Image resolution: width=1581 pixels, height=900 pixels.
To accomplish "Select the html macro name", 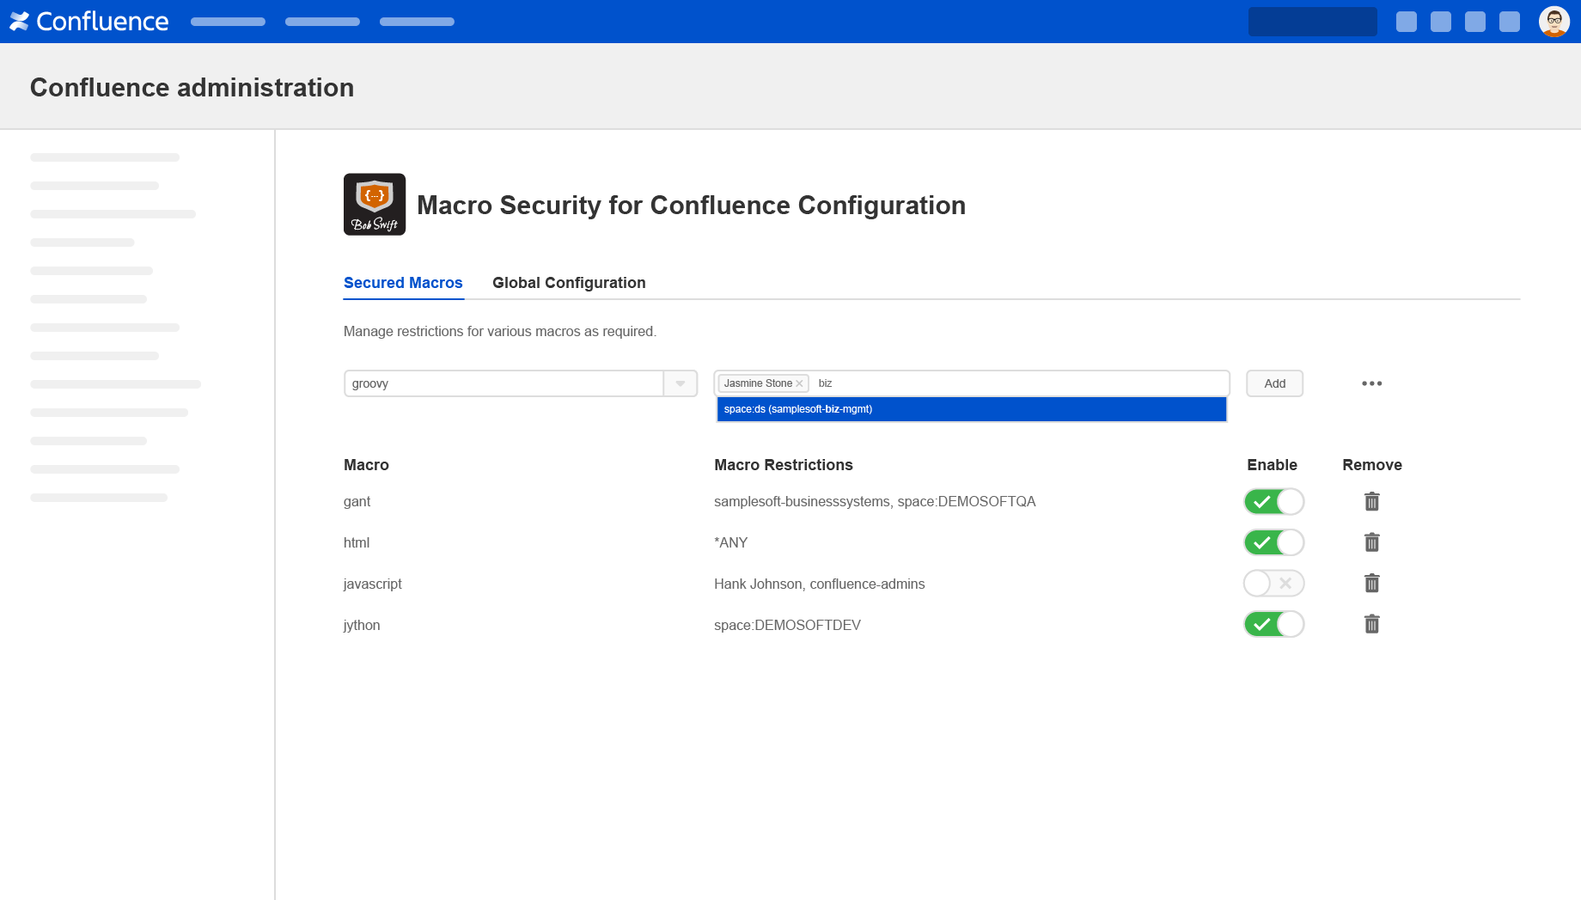I will point(356,543).
